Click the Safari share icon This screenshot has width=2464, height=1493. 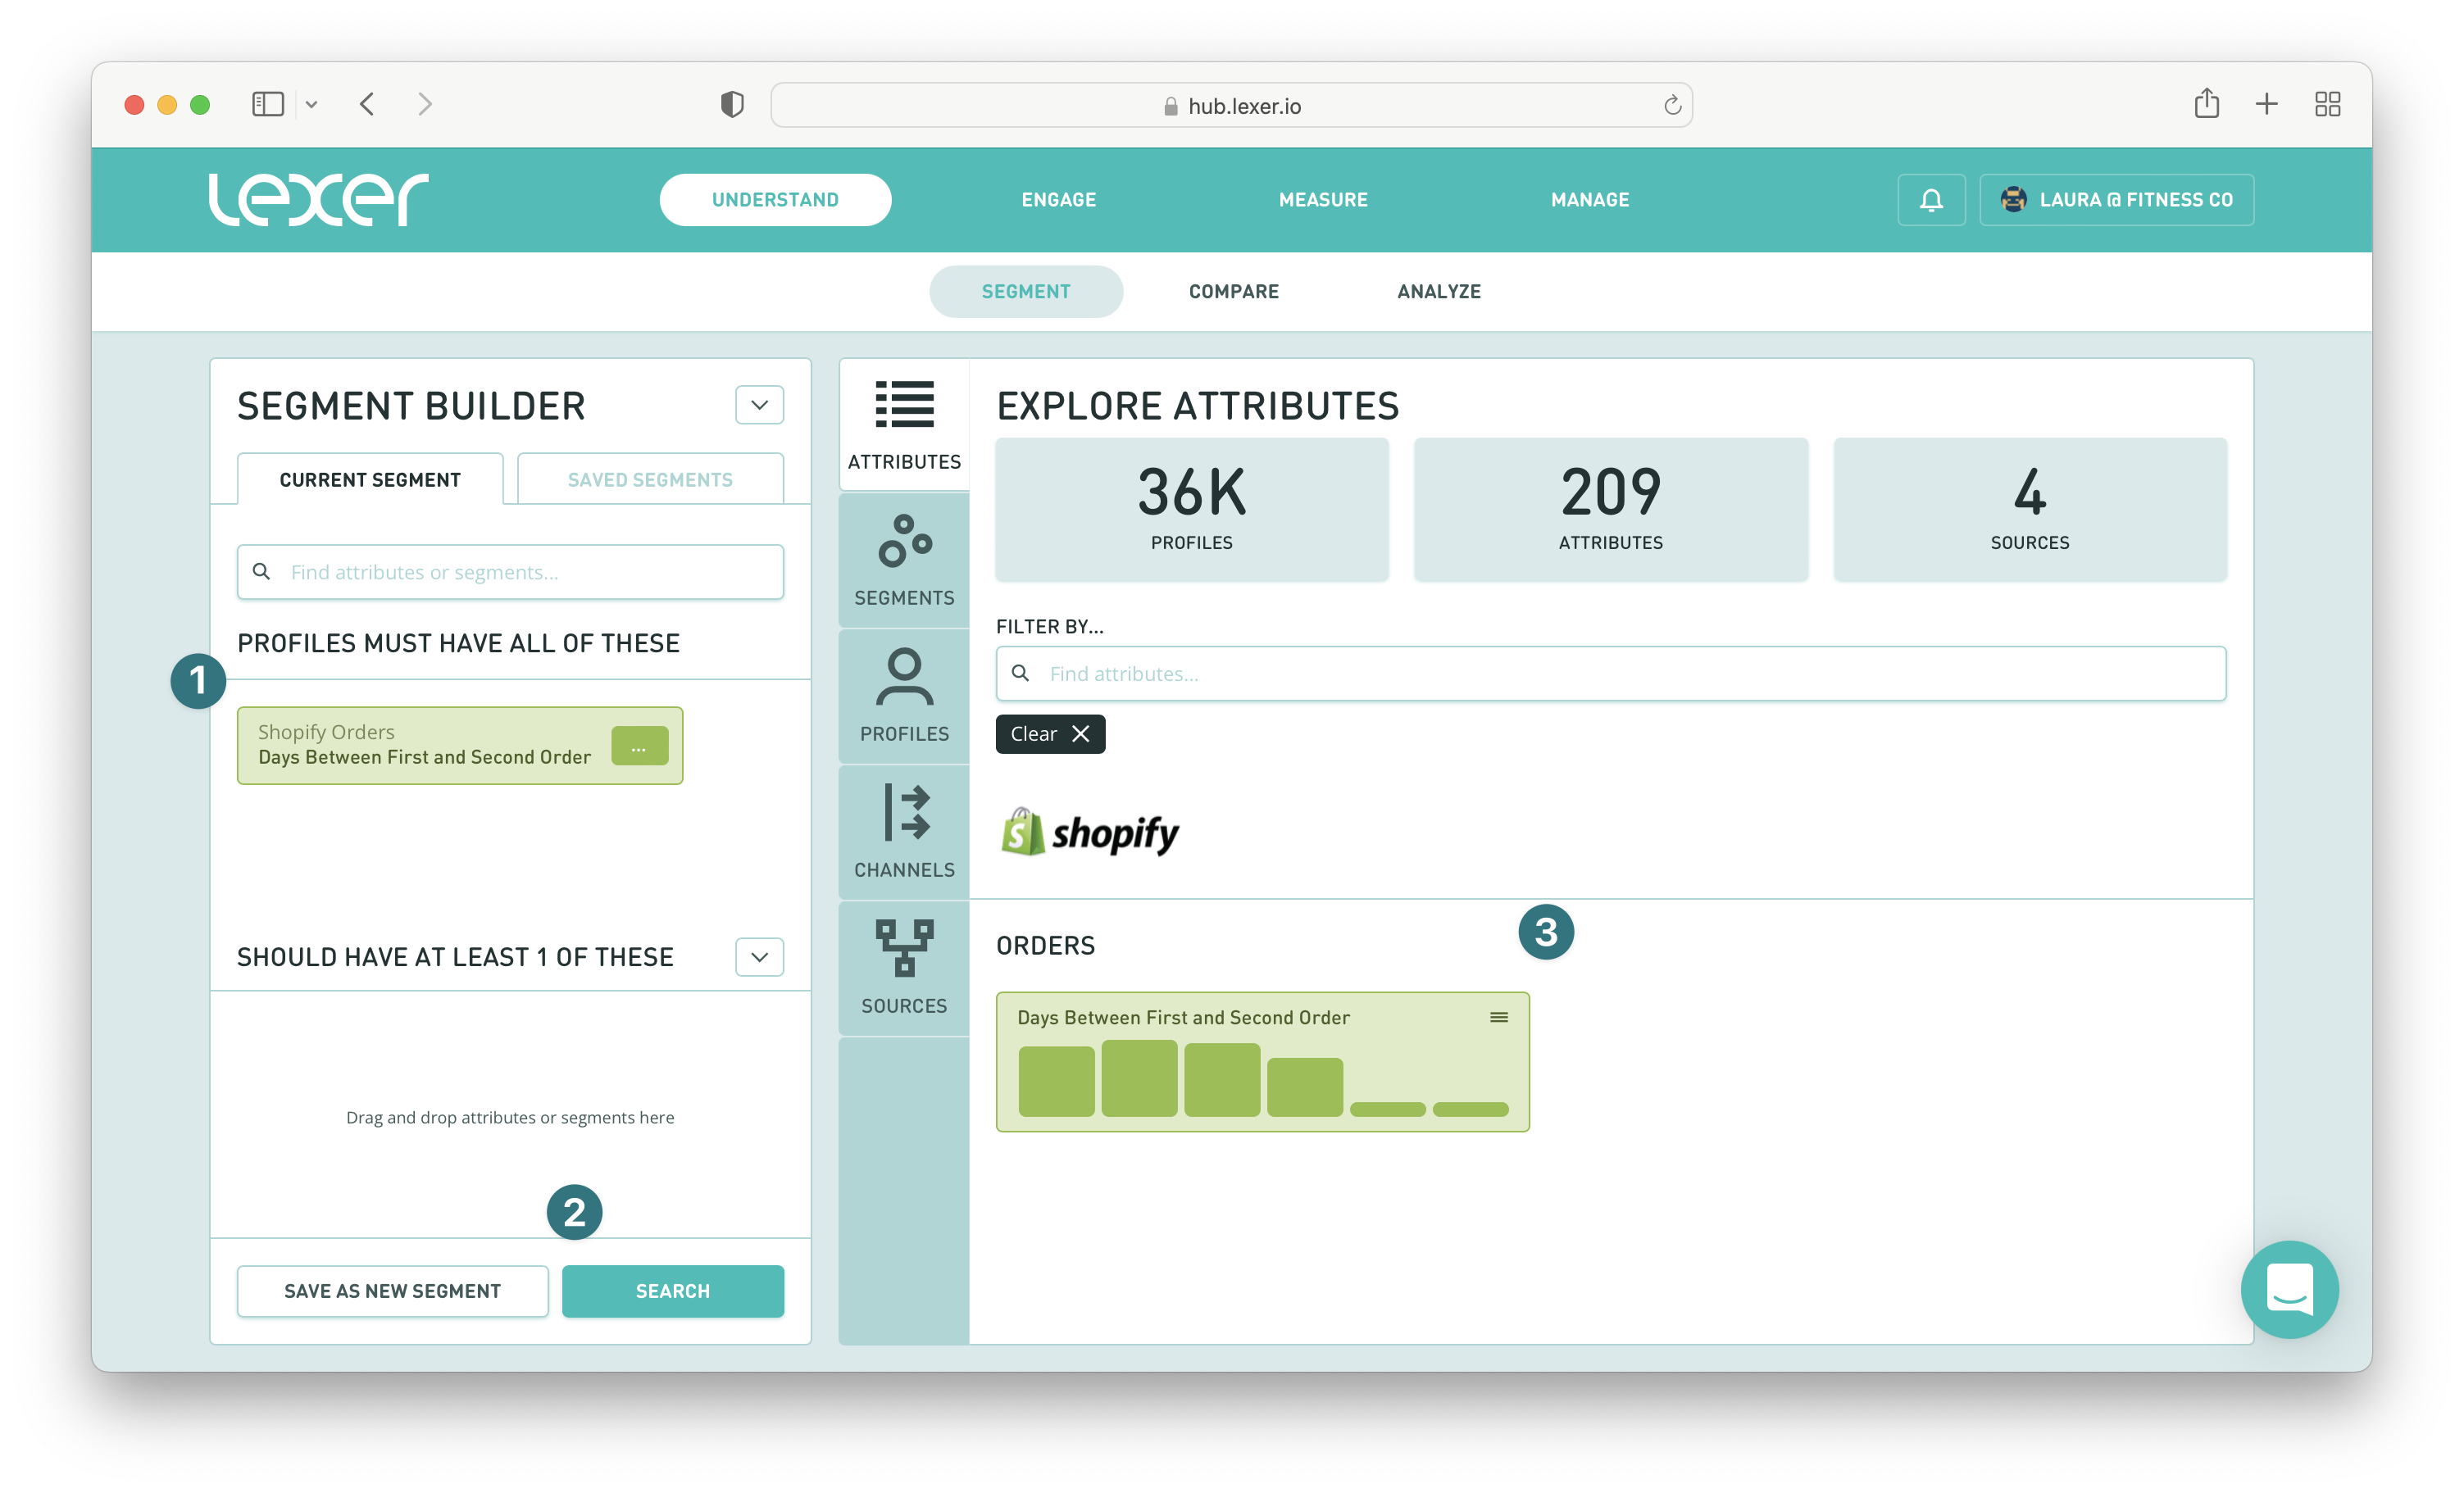pos(2206,104)
